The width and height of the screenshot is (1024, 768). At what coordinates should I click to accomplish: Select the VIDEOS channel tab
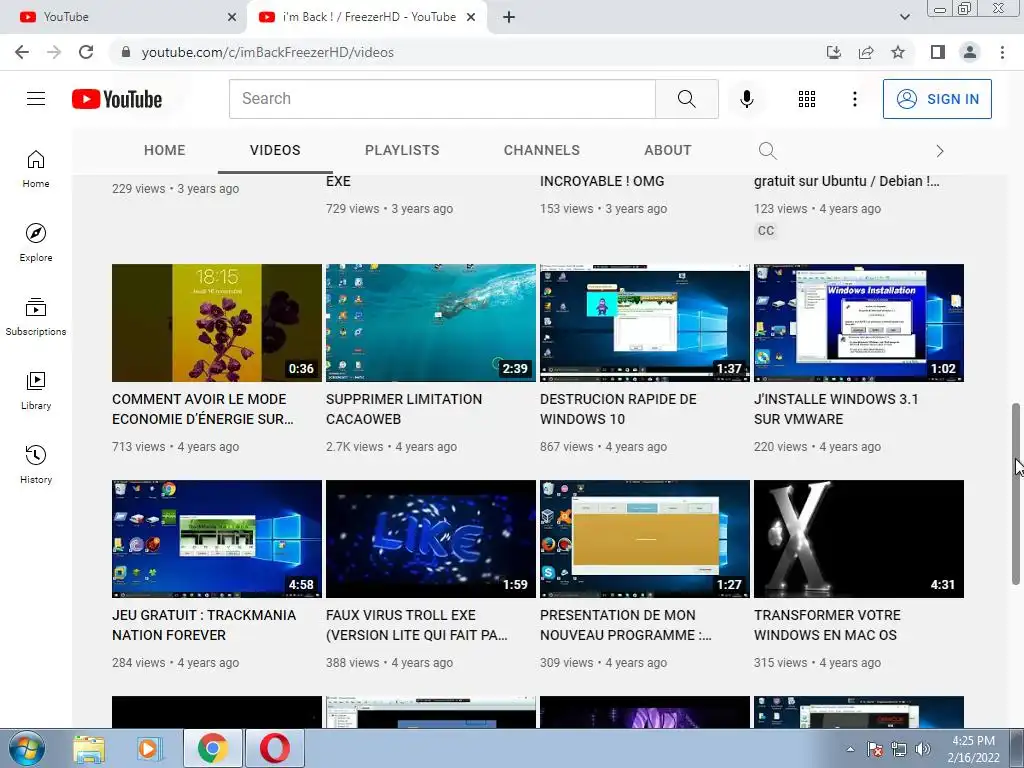(x=275, y=150)
